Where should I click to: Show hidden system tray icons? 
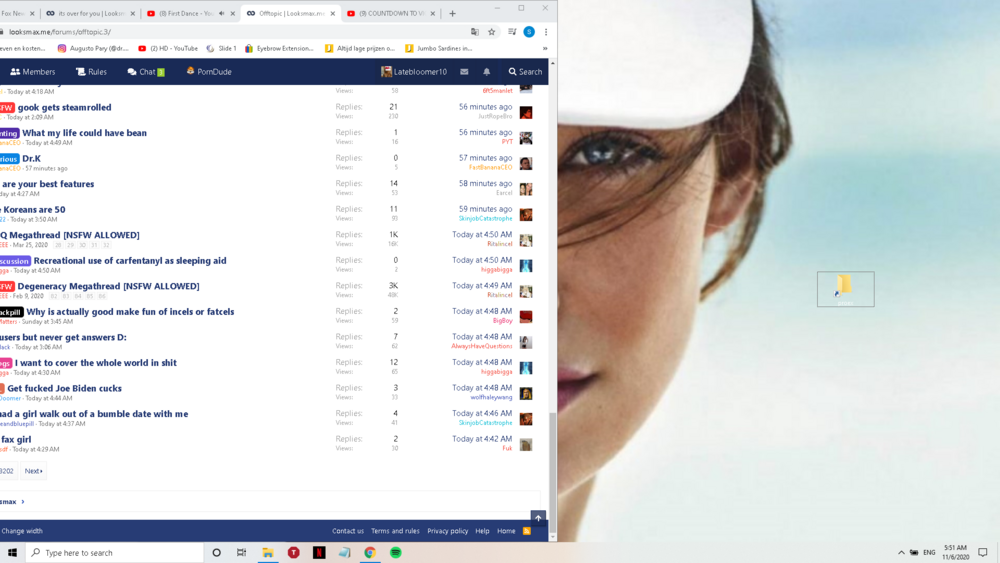pos(901,553)
